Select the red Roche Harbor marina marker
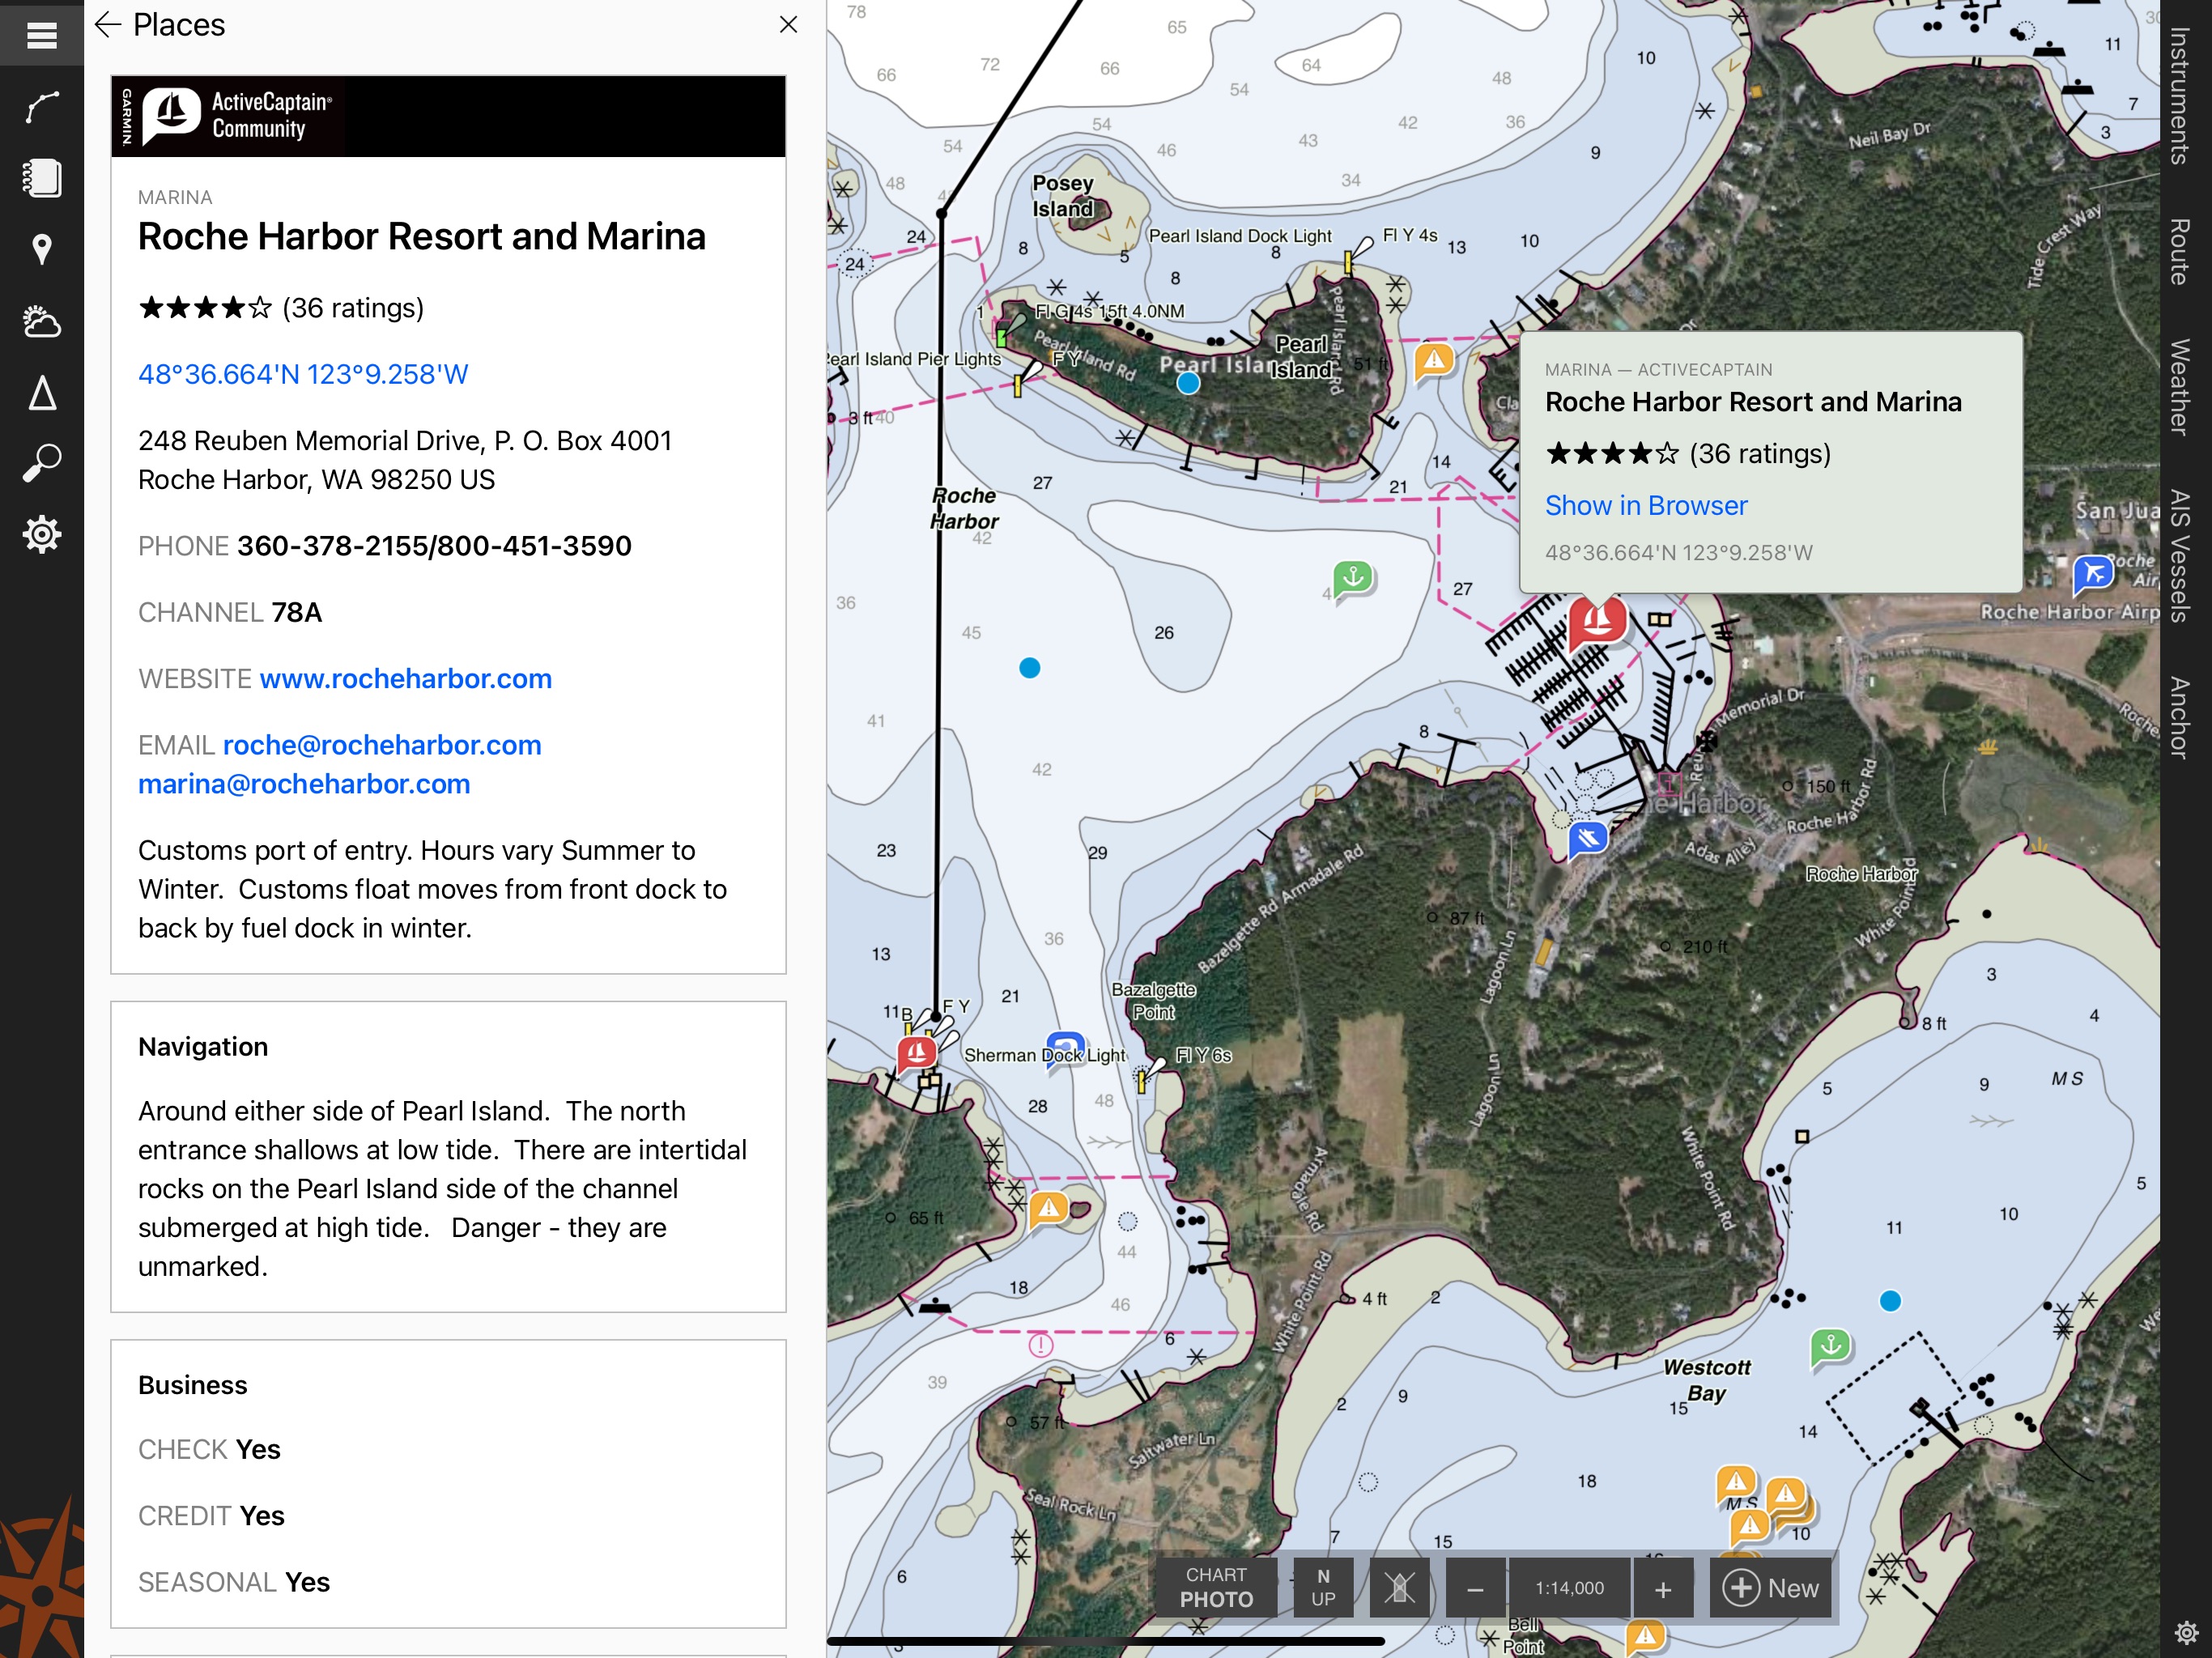 tap(1597, 622)
